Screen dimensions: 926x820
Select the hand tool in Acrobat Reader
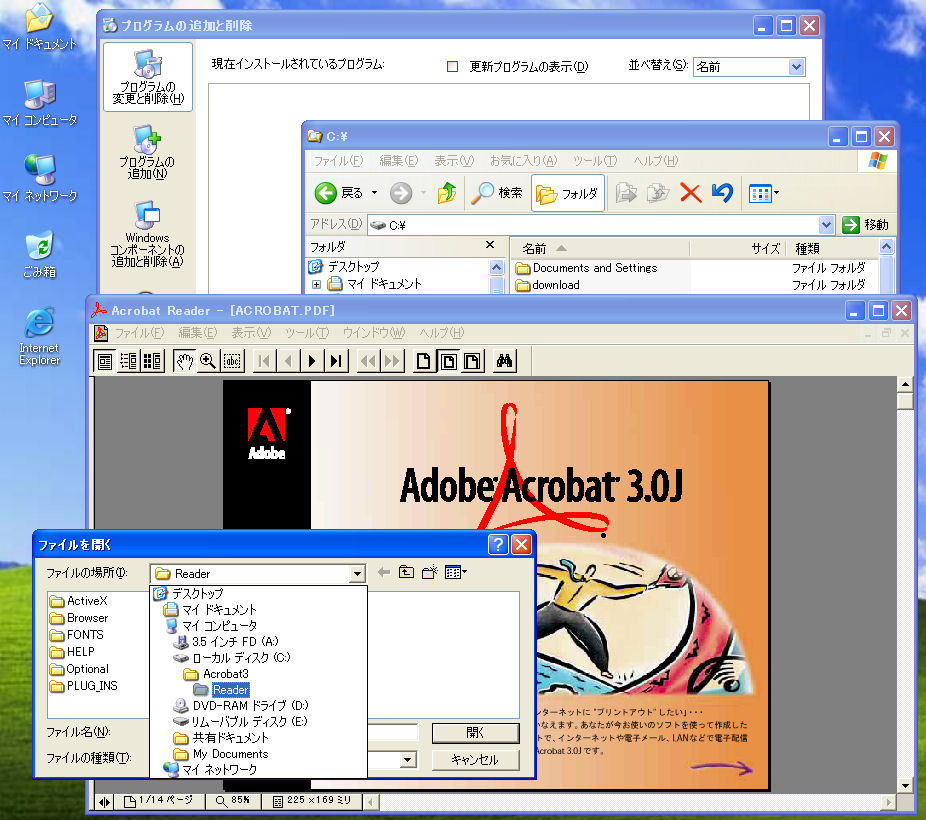tap(184, 361)
